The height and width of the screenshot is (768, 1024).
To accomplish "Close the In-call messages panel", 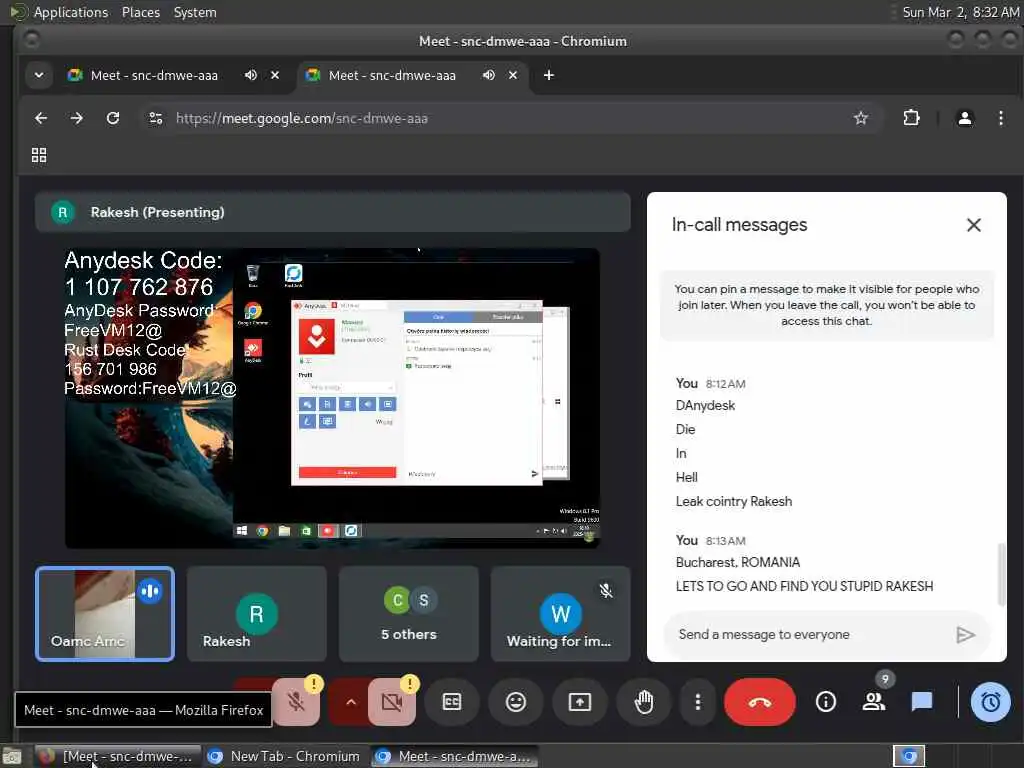I will coord(974,225).
